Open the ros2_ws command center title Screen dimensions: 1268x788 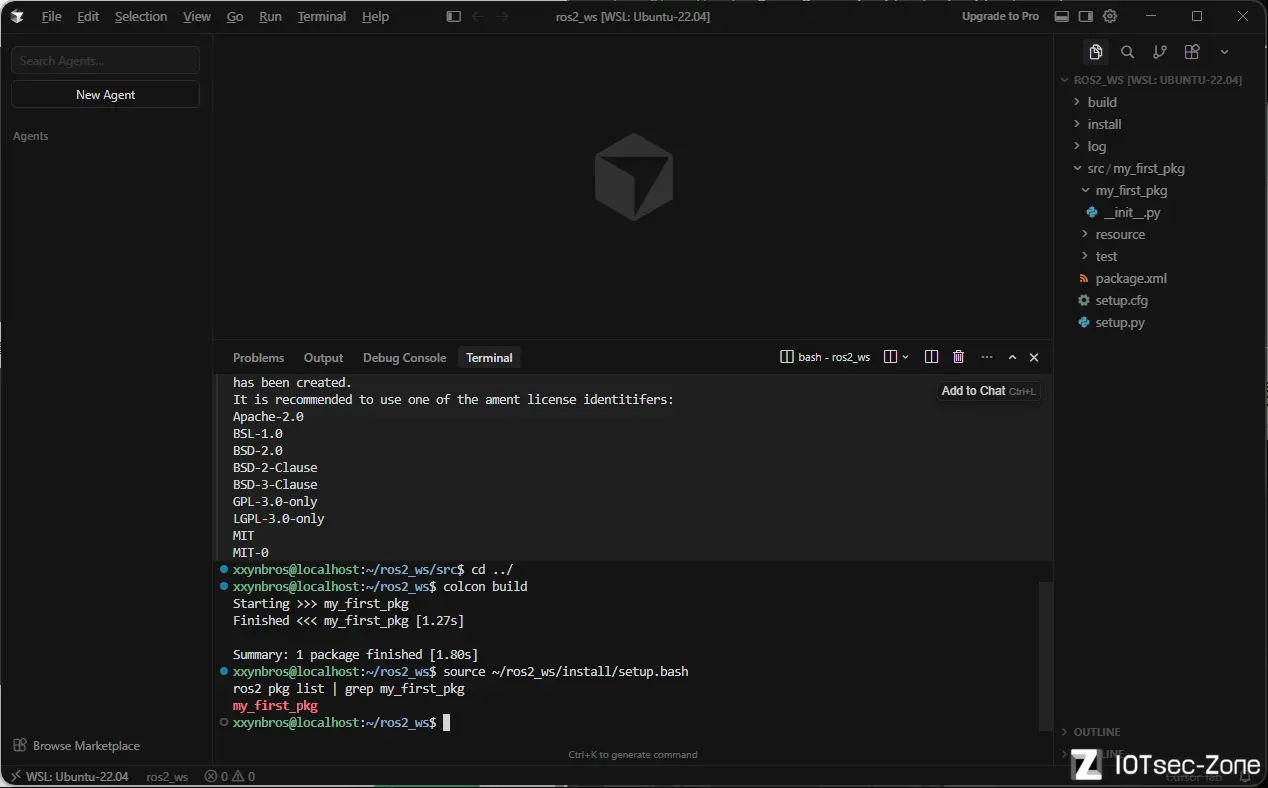633,17
